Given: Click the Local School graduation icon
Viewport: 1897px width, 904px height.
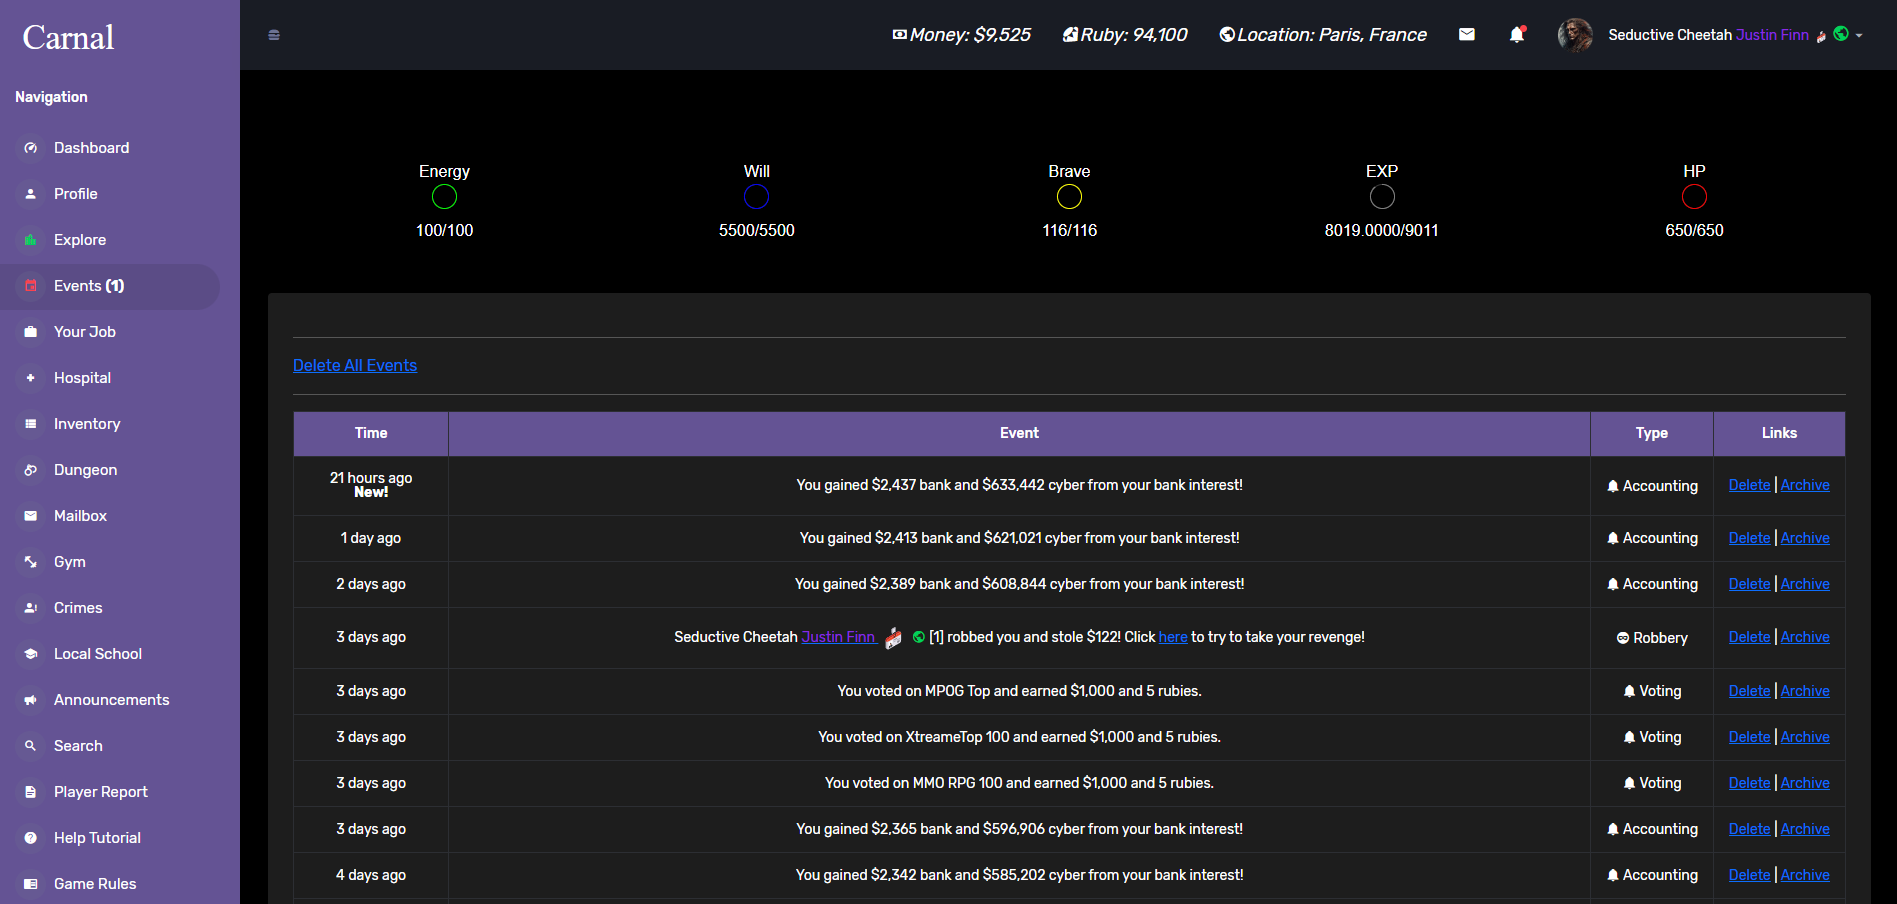Looking at the screenshot, I should [x=31, y=654].
